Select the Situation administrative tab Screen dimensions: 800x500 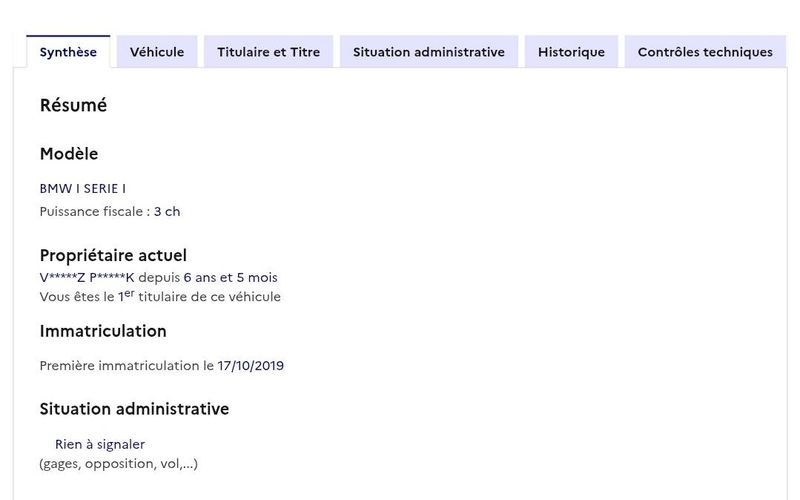[428, 52]
